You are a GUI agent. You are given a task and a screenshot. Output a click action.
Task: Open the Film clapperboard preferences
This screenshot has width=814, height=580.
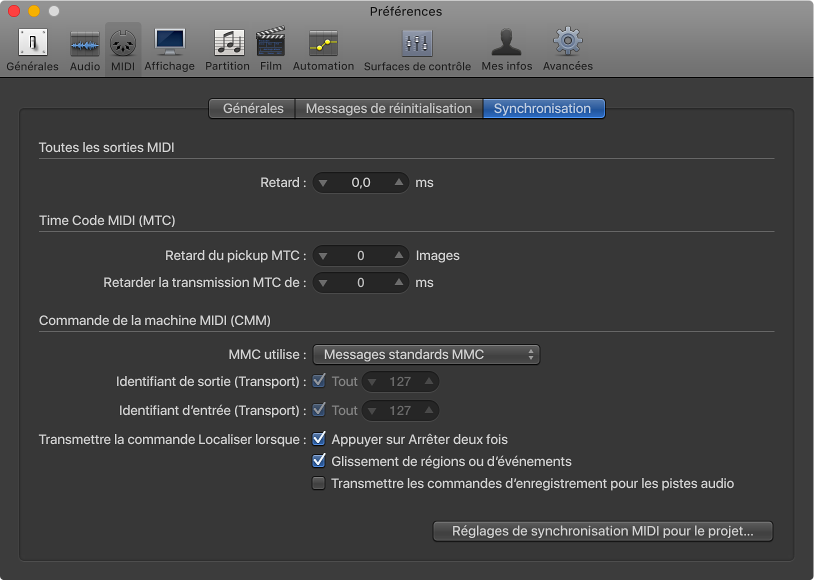tap(270, 44)
